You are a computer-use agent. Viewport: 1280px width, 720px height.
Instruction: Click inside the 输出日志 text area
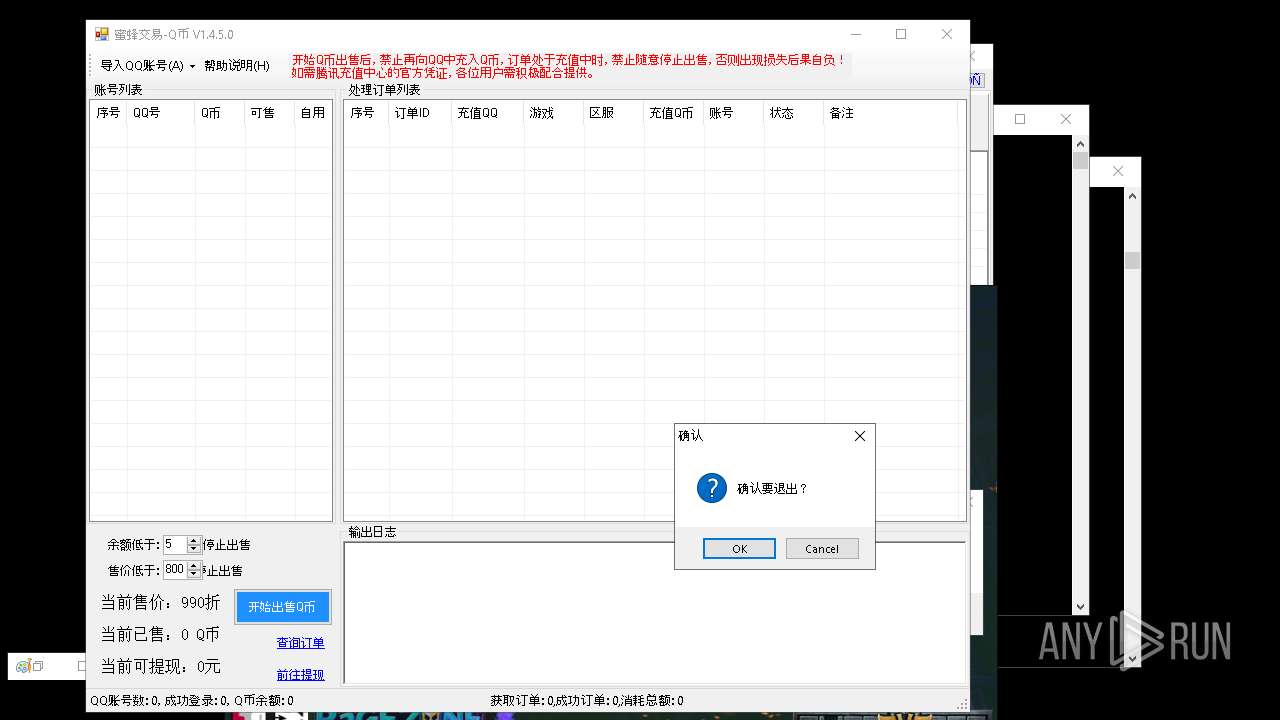point(655,612)
